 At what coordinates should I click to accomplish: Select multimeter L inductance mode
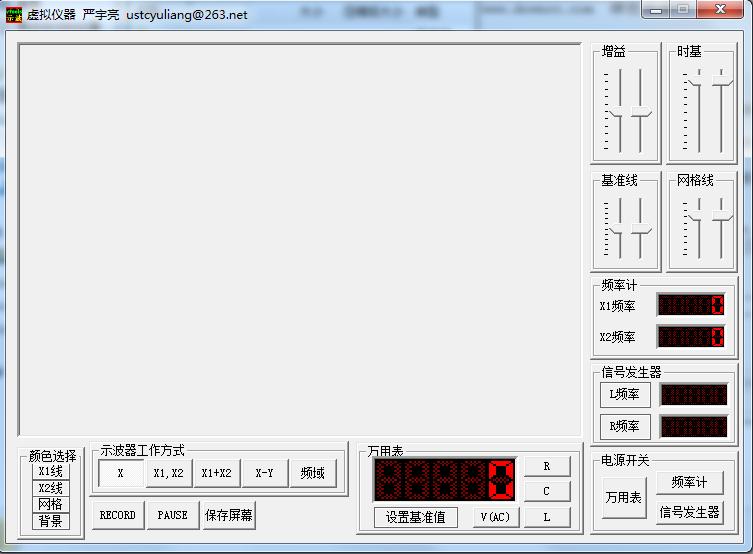coord(547,517)
